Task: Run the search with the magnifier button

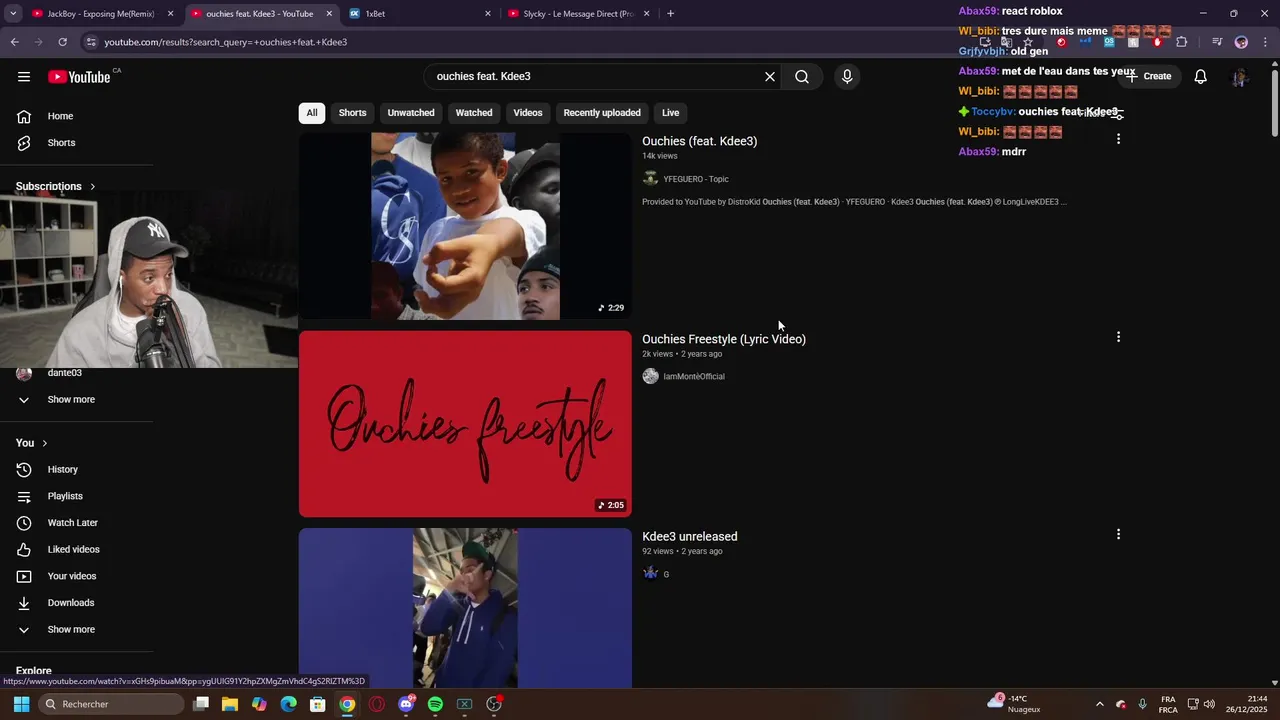Action: (x=802, y=77)
